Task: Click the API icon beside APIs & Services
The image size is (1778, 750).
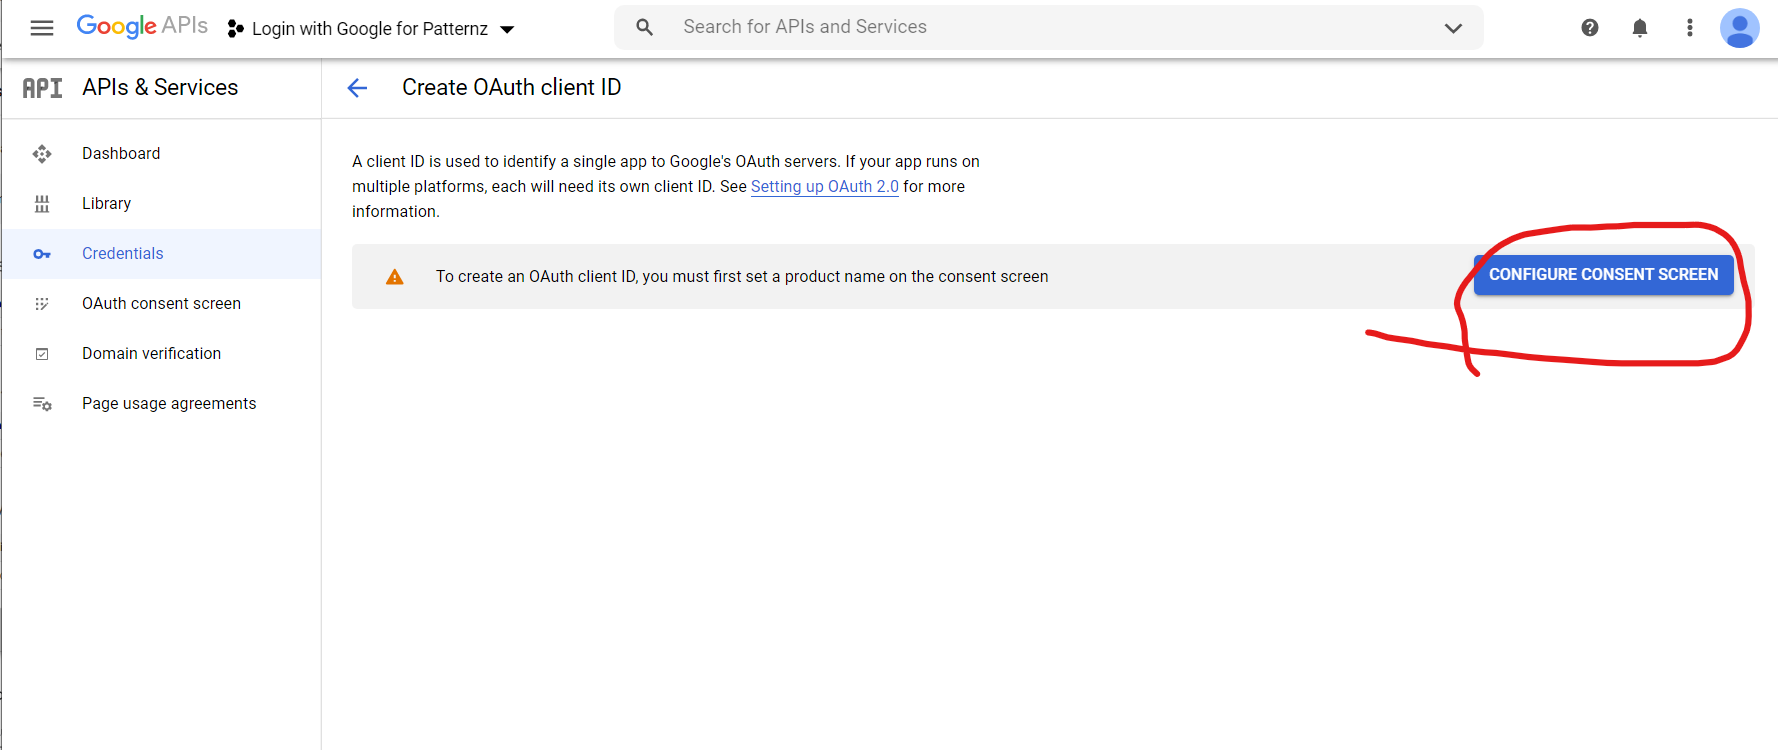Action: 42,88
